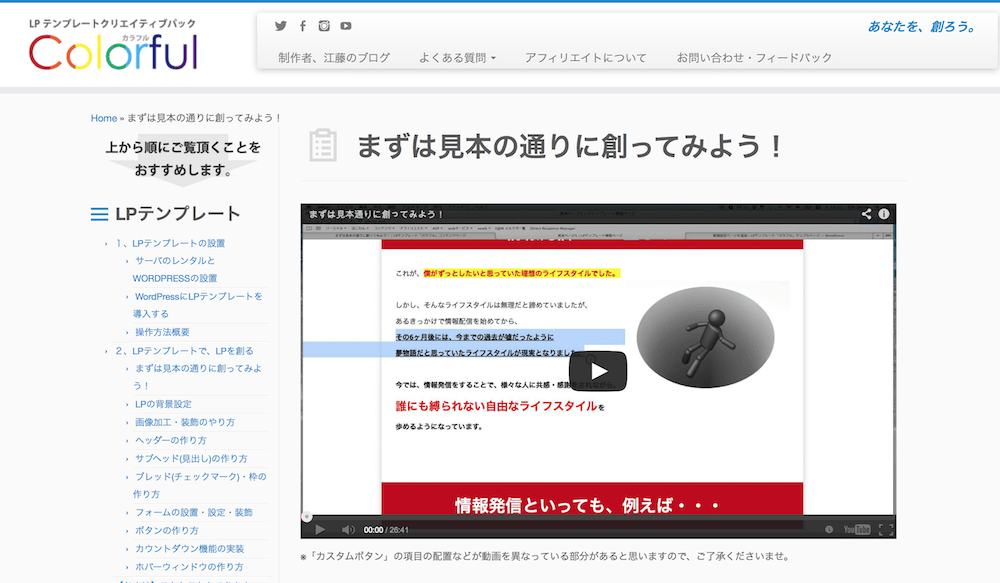Click the video info icon

click(884, 214)
